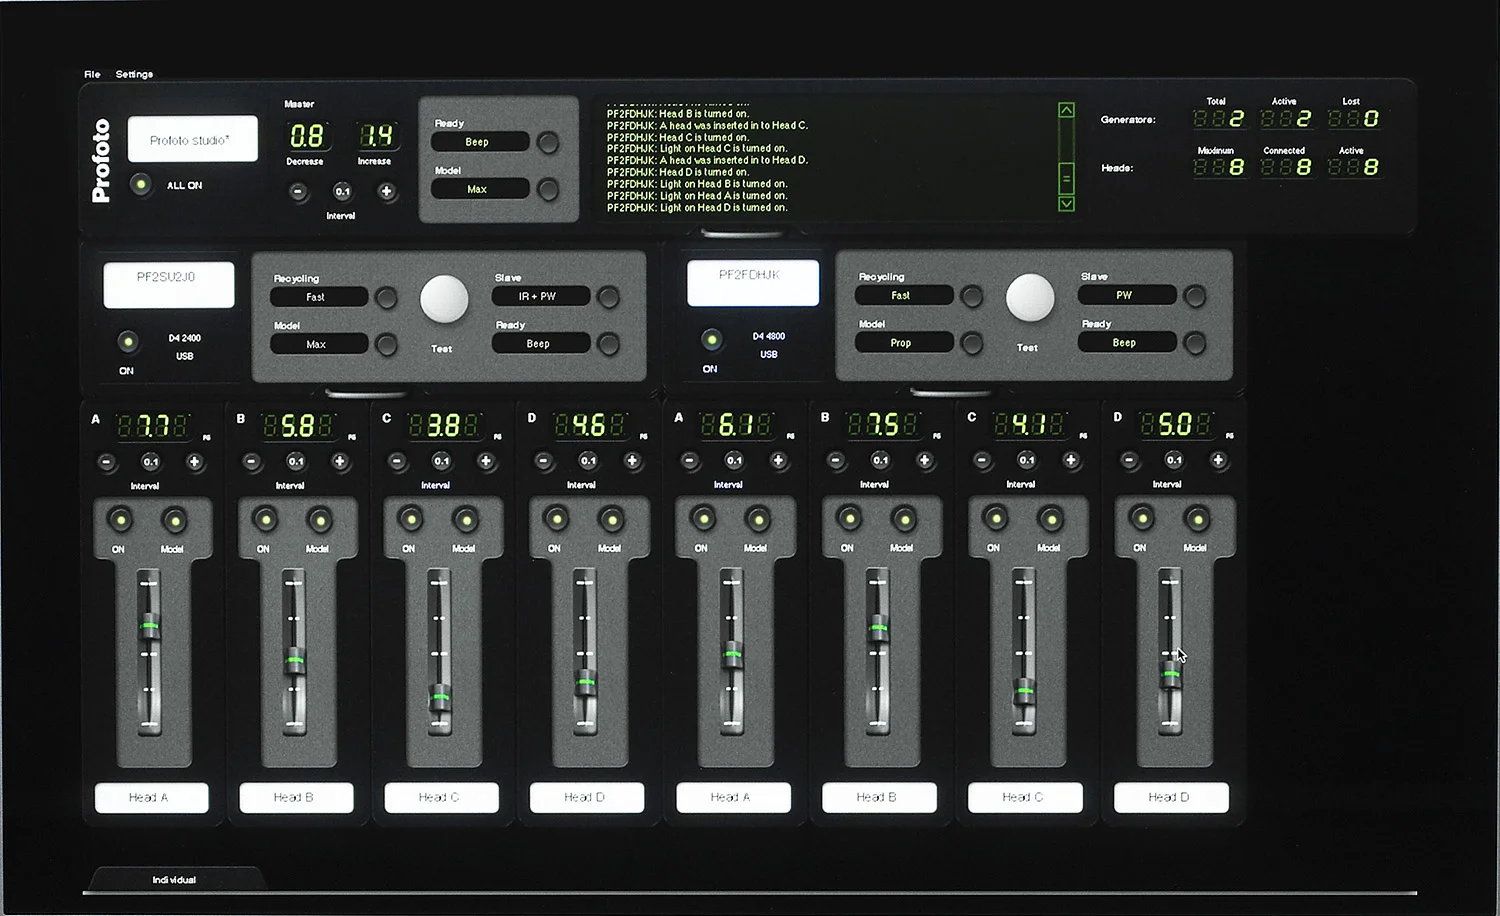Increase power on 3.8 Head C channel
The height and width of the screenshot is (916, 1500).
pyautogui.click(x=486, y=461)
